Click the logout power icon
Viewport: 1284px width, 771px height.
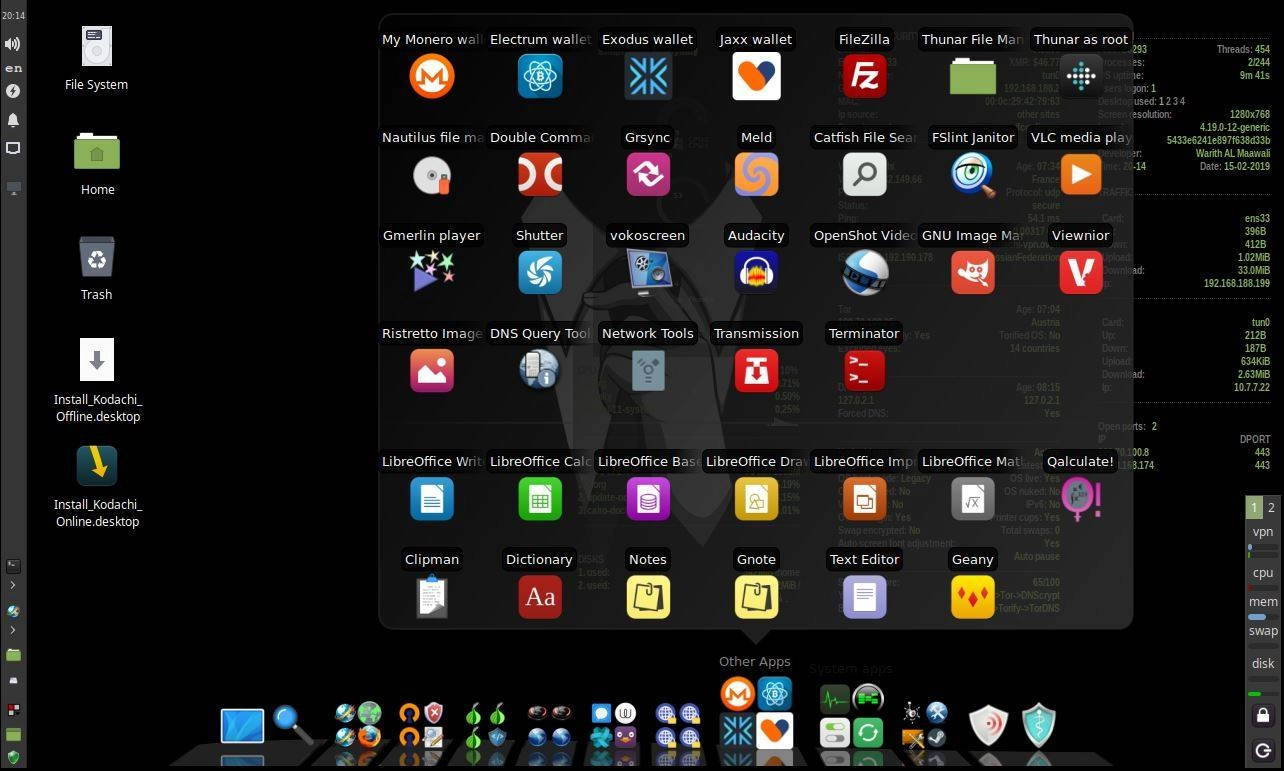pyautogui.click(x=1263, y=750)
